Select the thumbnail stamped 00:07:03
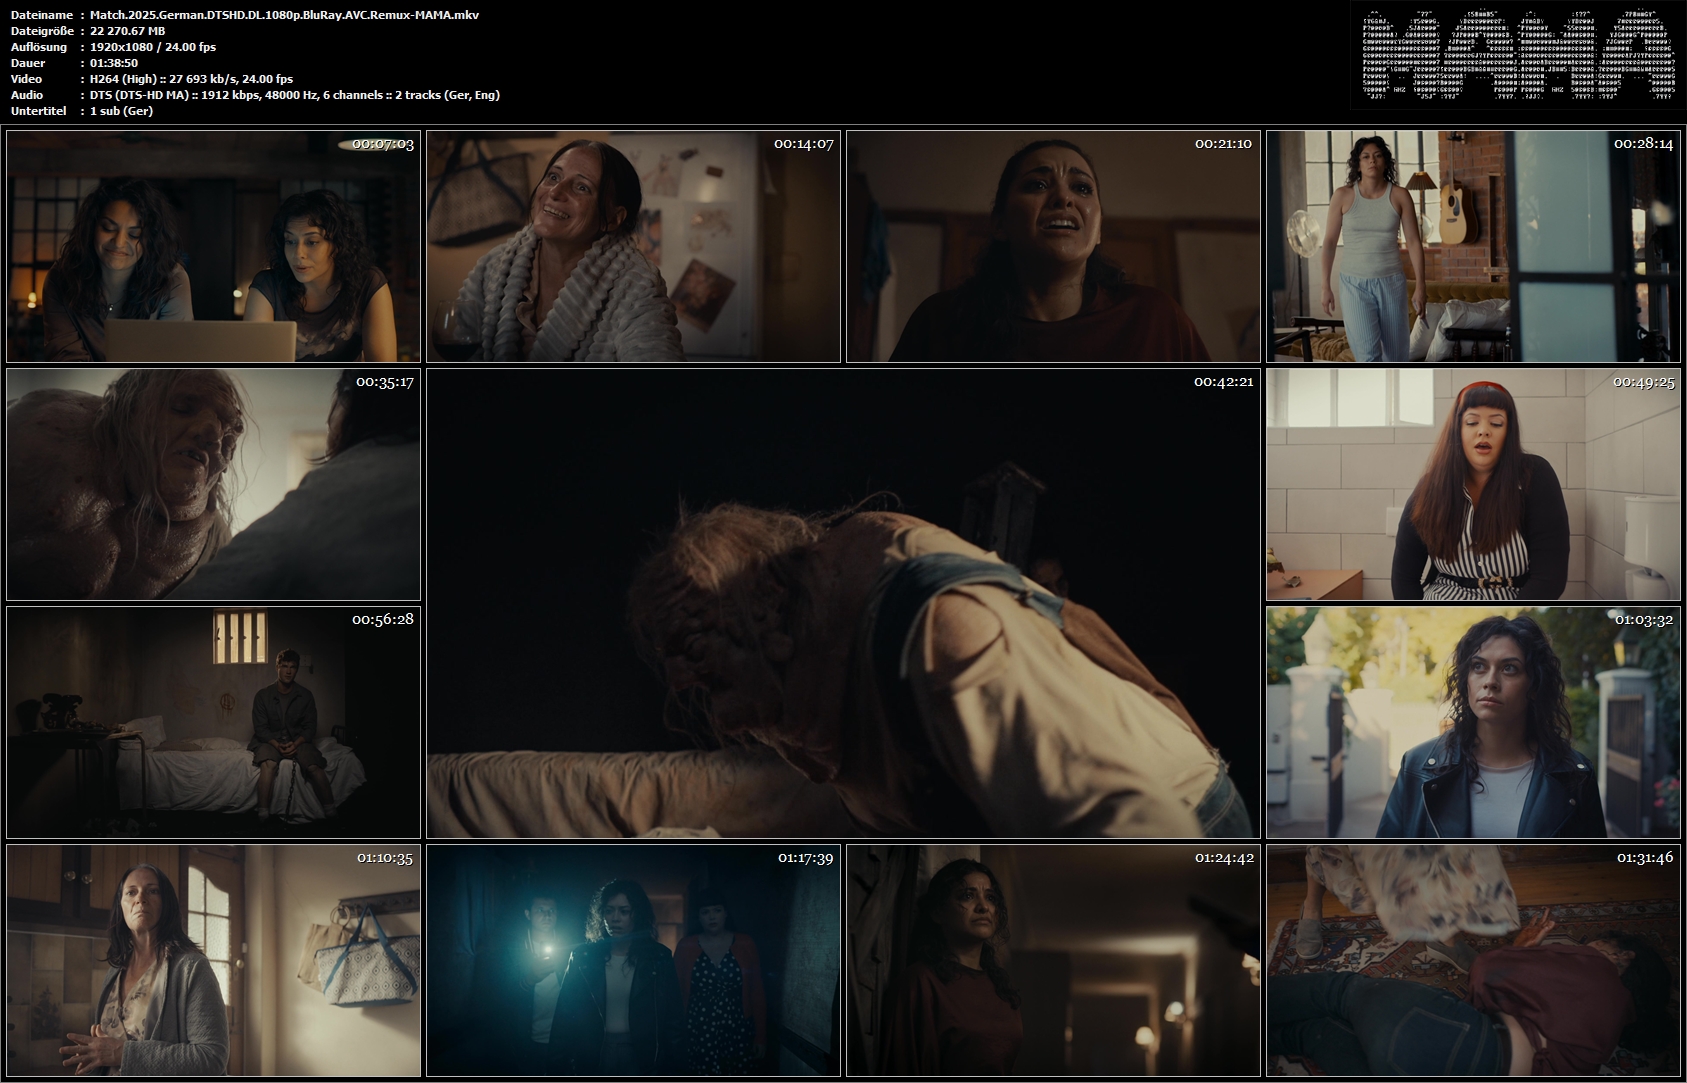 213,246
